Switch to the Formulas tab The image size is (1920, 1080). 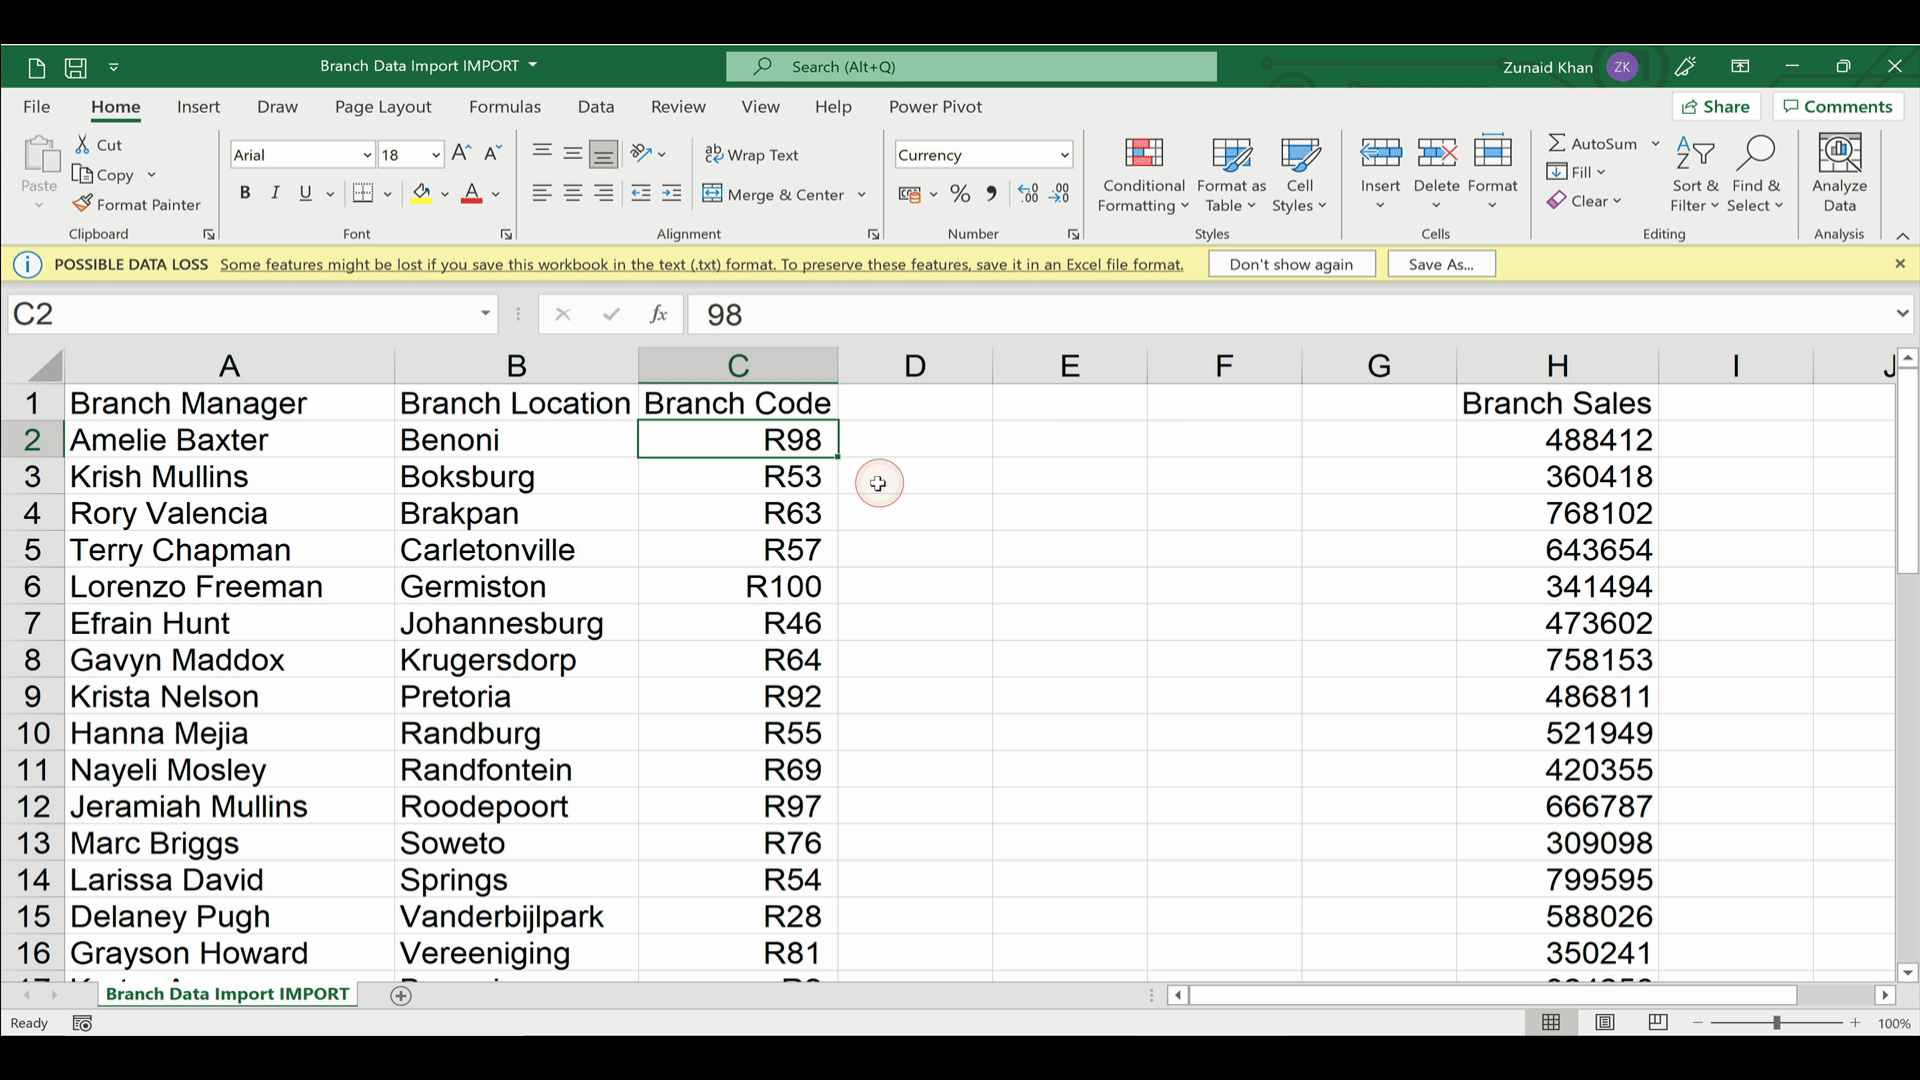pyautogui.click(x=505, y=107)
